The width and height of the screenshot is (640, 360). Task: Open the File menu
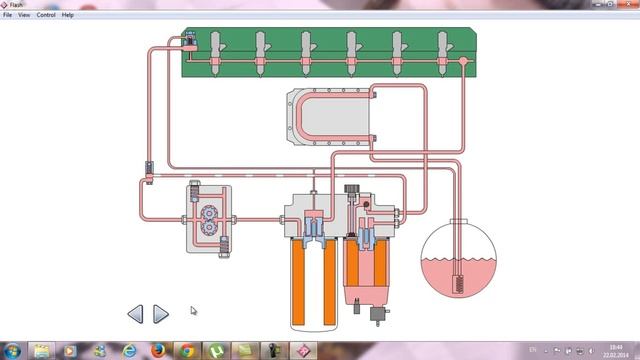7,15
